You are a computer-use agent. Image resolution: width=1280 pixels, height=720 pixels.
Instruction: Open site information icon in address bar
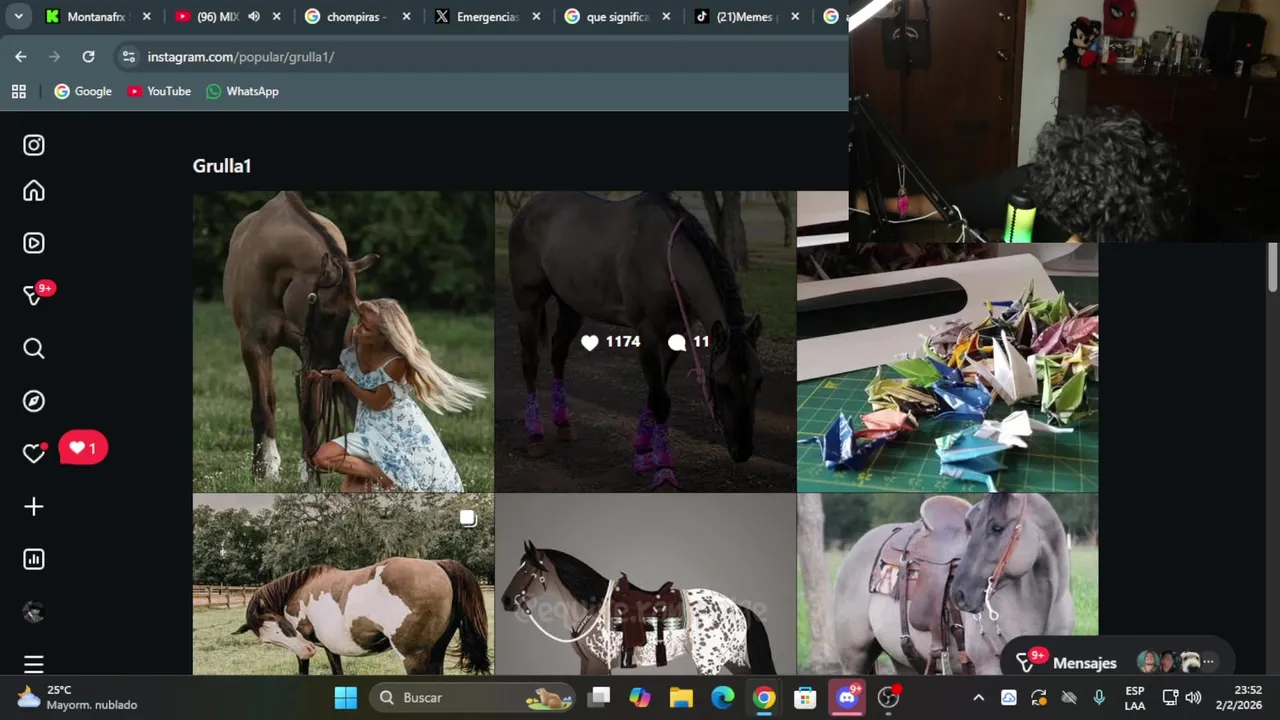point(128,57)
